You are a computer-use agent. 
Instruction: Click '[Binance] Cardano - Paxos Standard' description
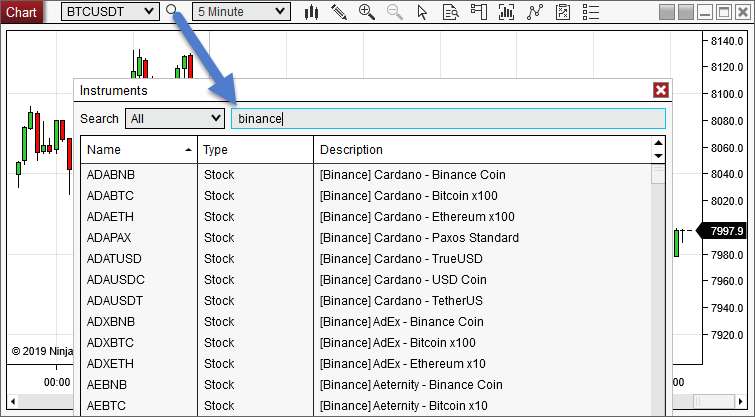419,237
